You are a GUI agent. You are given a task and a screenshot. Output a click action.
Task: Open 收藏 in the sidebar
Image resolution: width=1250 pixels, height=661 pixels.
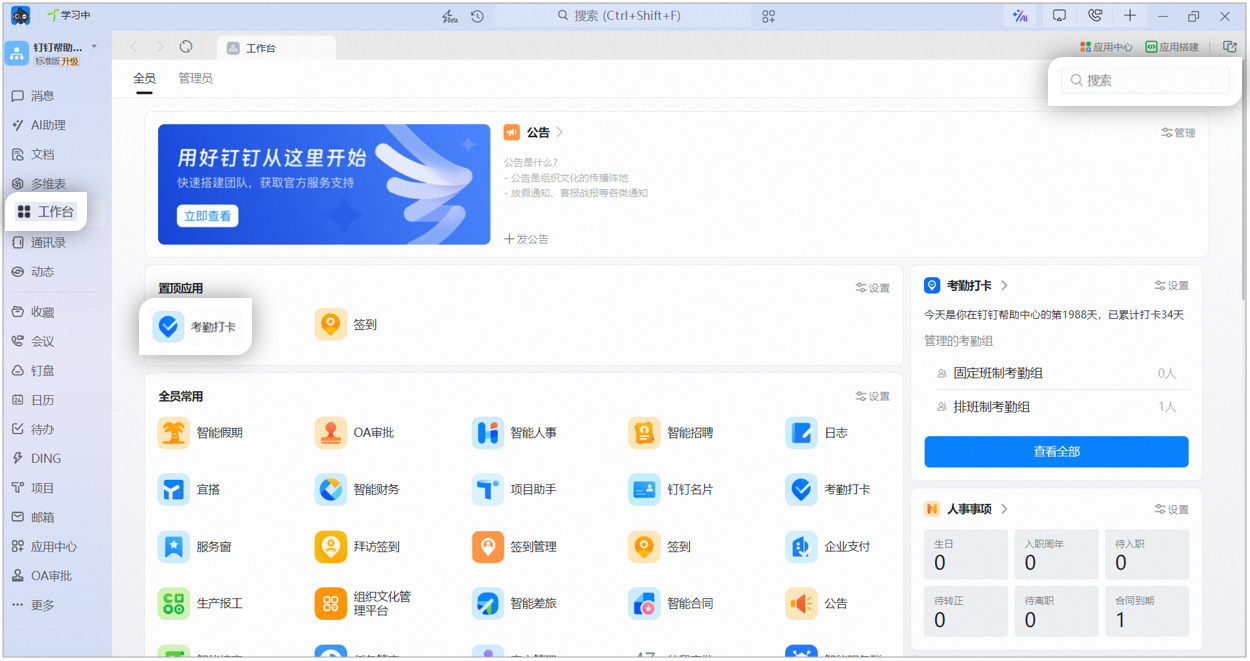pos(33,312)
